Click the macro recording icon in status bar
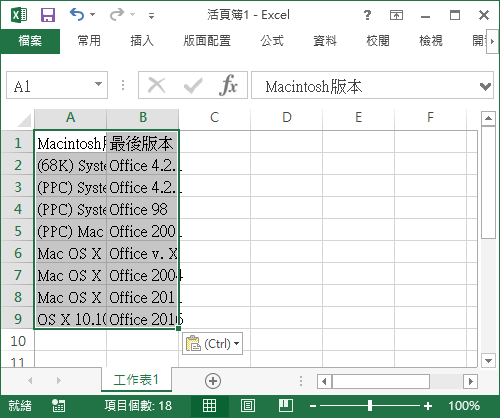The height and width of the screenshot is (418, 500). click(58, 406)
